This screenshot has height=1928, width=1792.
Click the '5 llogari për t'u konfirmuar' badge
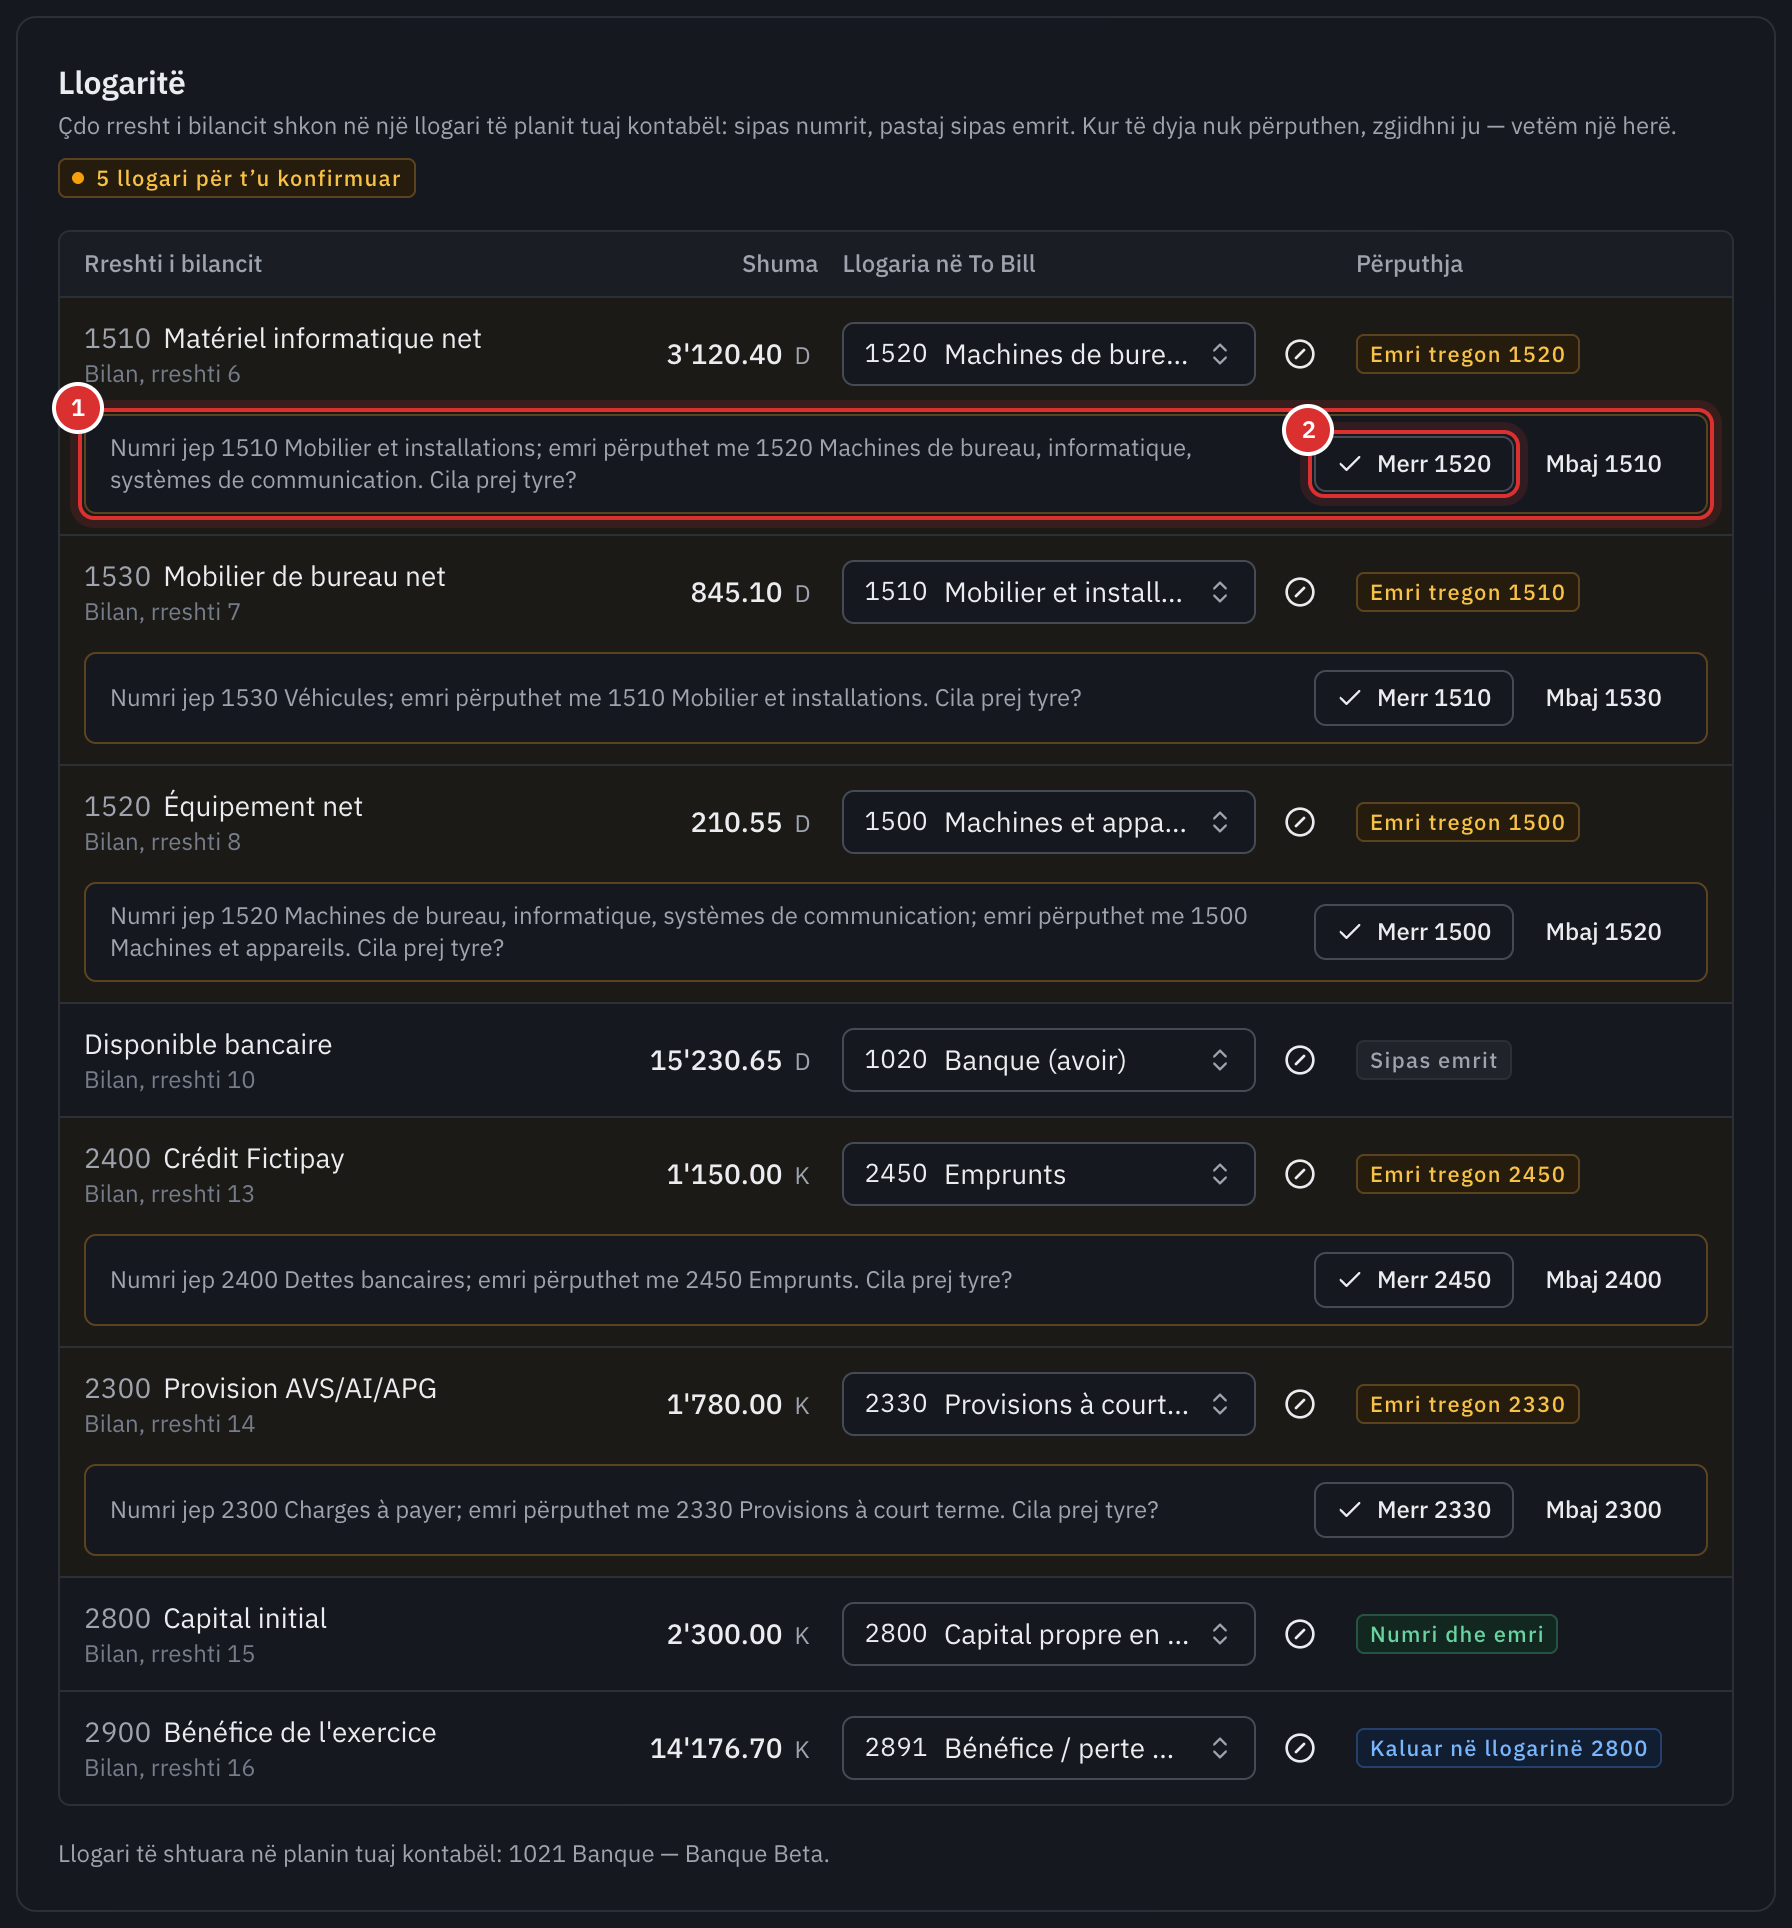pyautogui.click(x=237, y=178)
